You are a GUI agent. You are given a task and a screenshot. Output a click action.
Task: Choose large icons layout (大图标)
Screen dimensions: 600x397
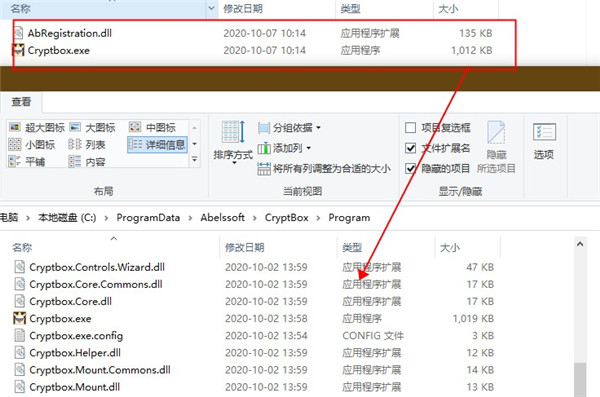click(92, 127)
